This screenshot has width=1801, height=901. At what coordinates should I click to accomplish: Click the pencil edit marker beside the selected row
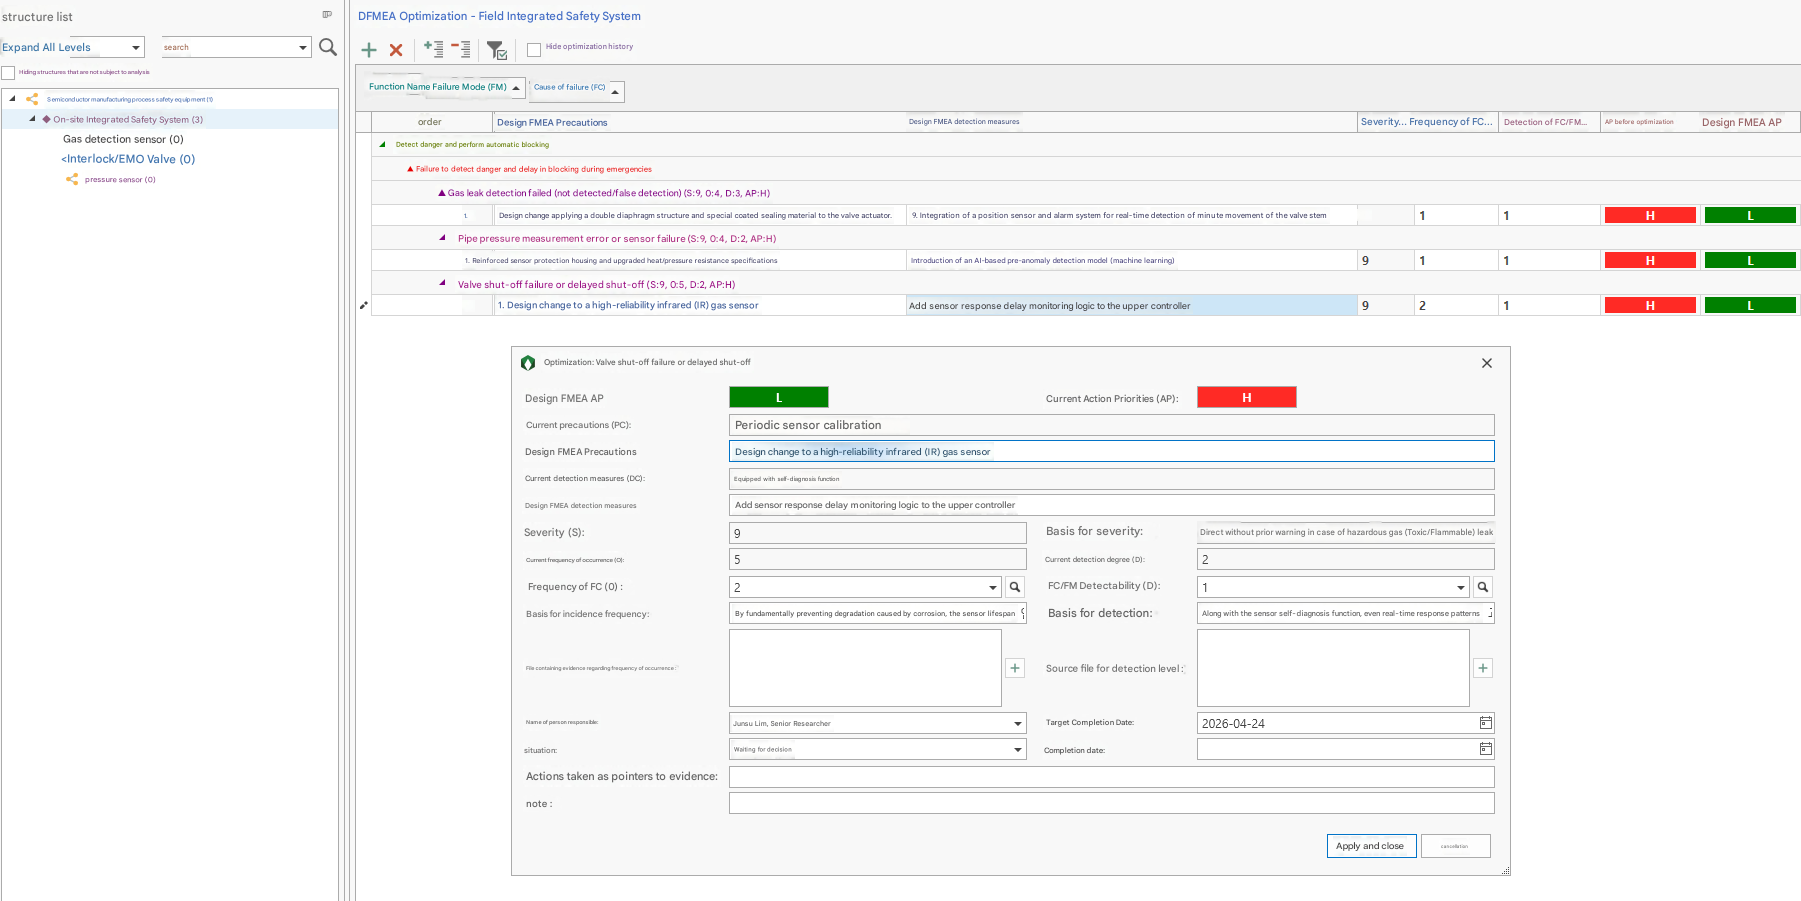(x=363, y=305)
